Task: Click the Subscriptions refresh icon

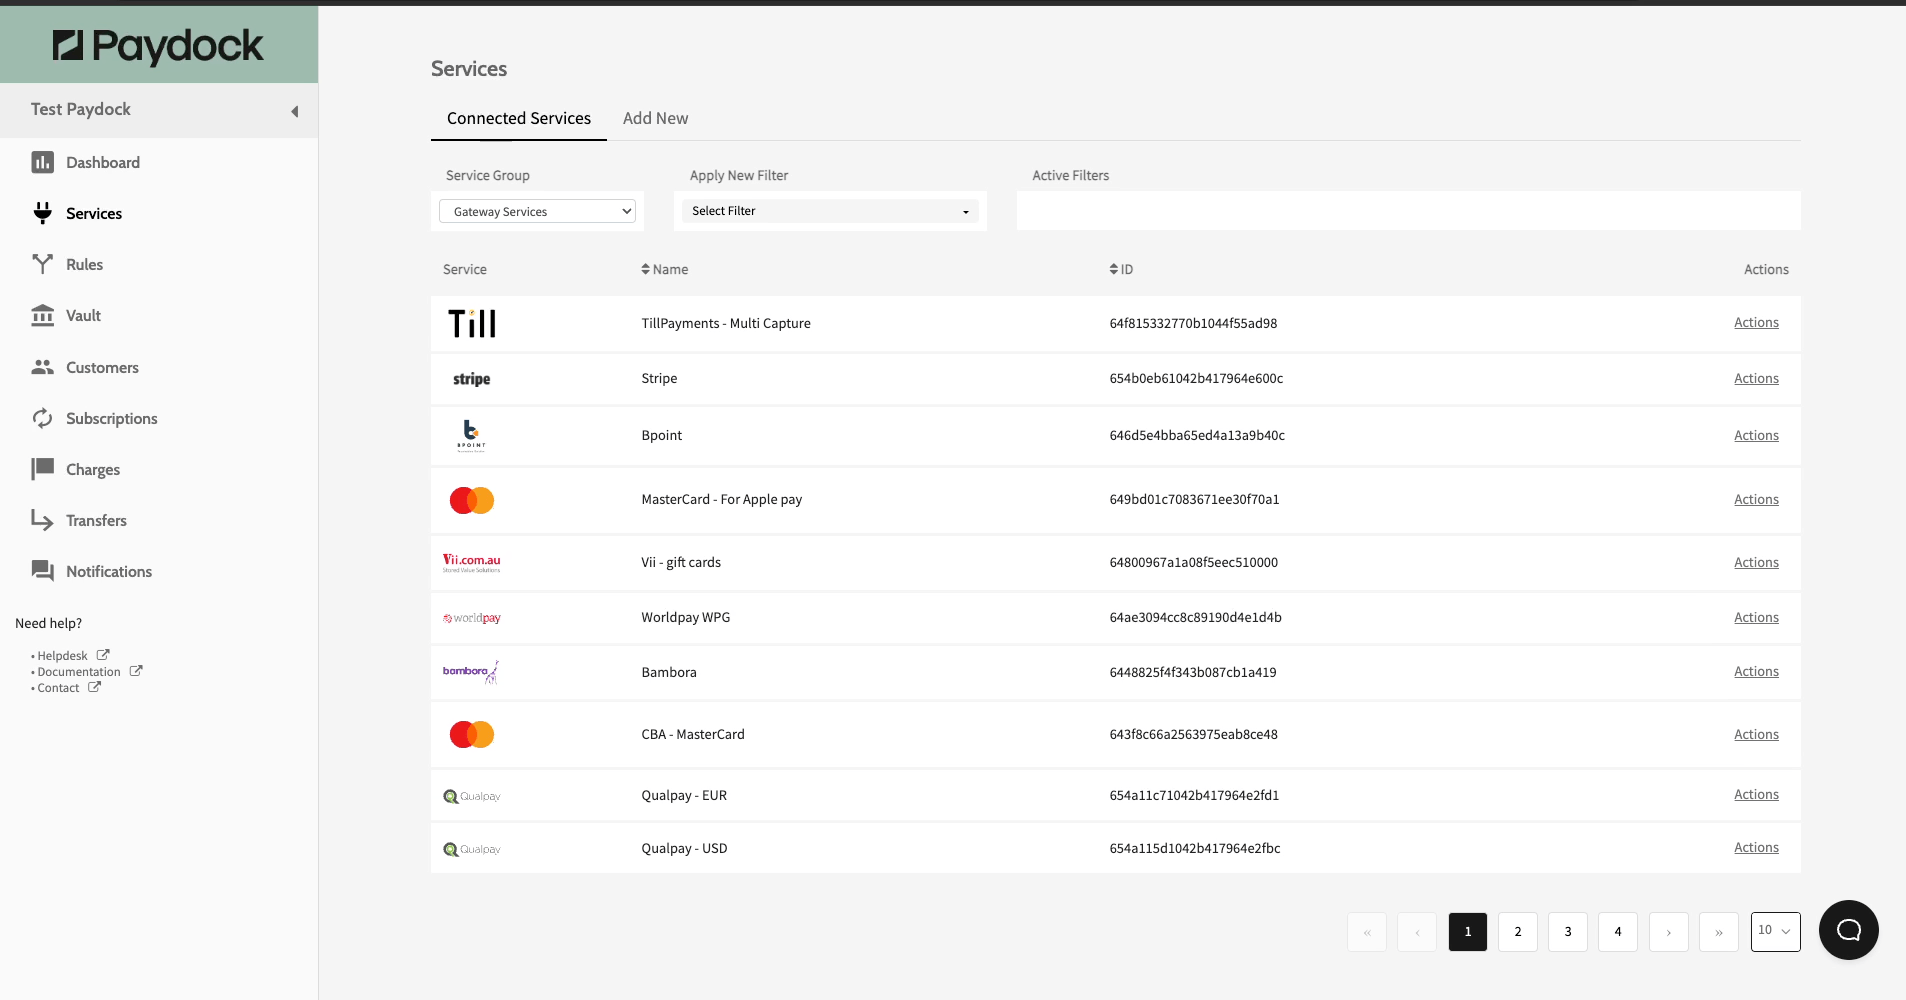Action: click(42, 418)
